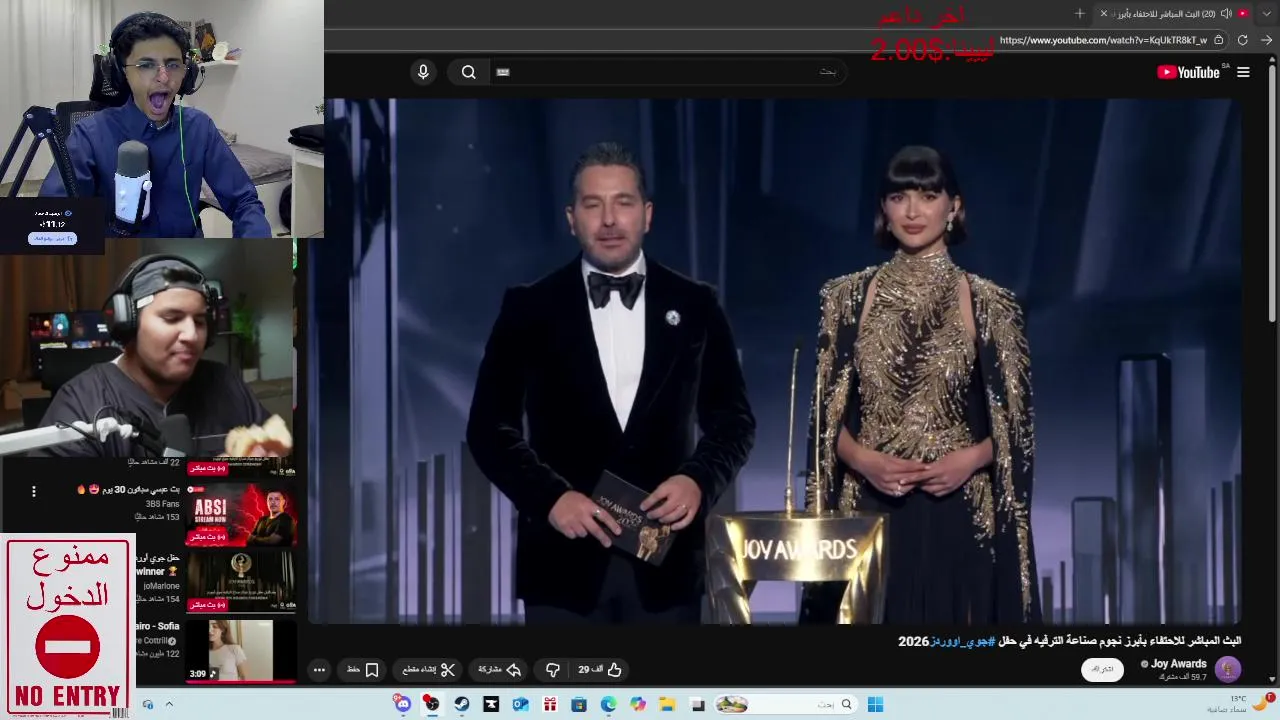This screenshot has height=720, width=1280.
Task: Open the on-screen keyboard icon in search box
Action: click(x=503, y=72)
